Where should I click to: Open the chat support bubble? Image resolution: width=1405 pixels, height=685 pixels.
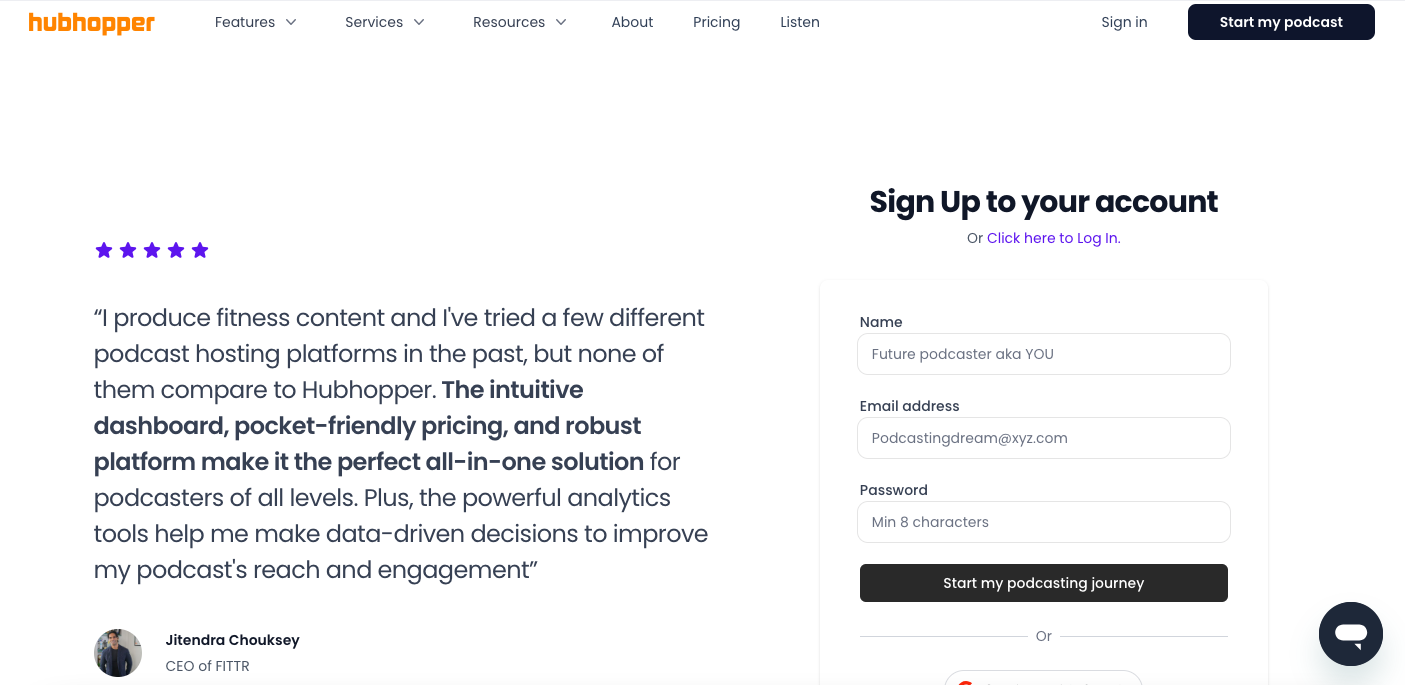coord(1350,633)
